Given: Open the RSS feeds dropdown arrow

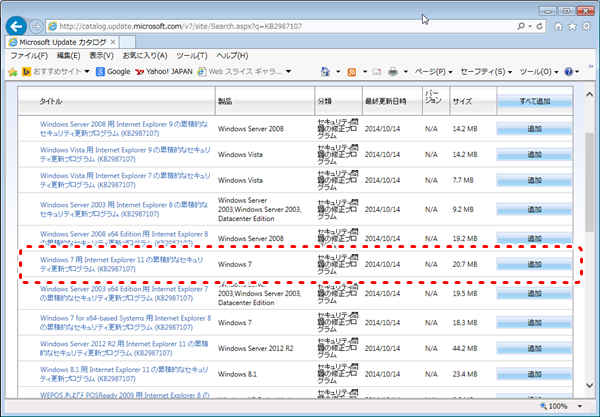Looking at the screenshot, I should tap(365, 72).
